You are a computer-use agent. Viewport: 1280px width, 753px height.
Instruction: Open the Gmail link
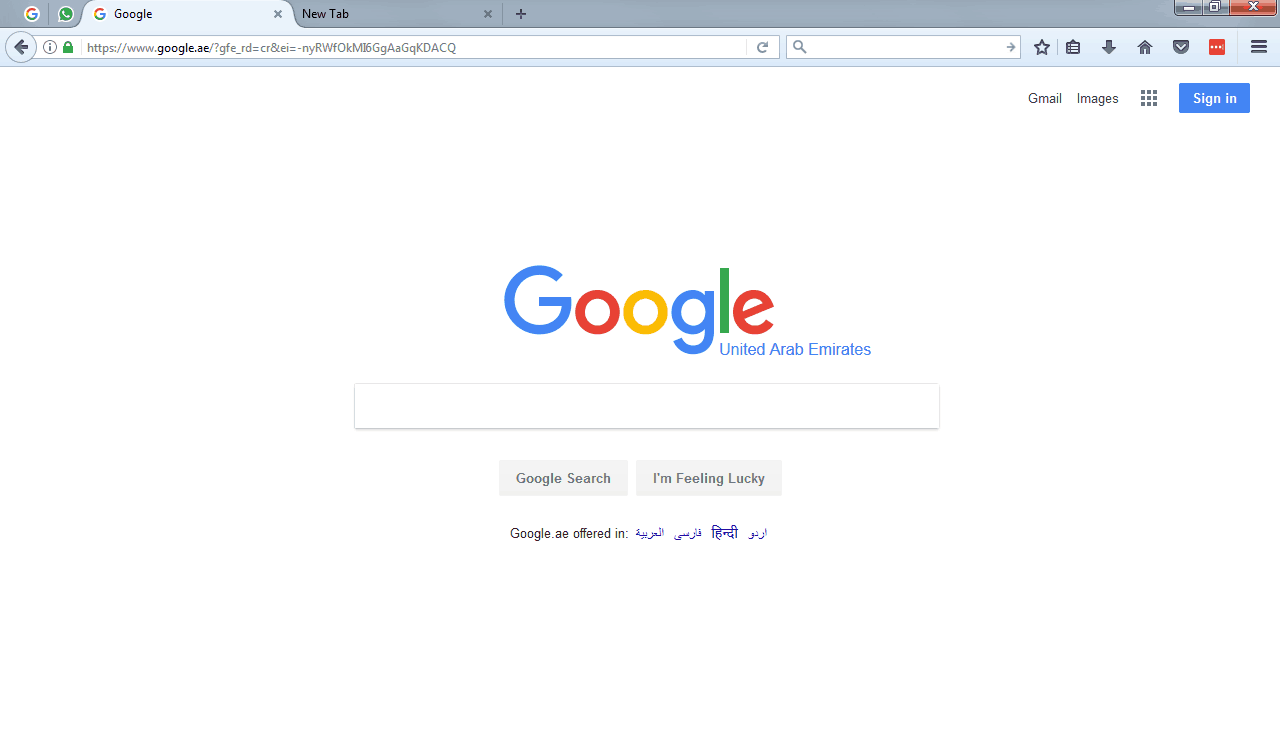[x=1045, y=98]
